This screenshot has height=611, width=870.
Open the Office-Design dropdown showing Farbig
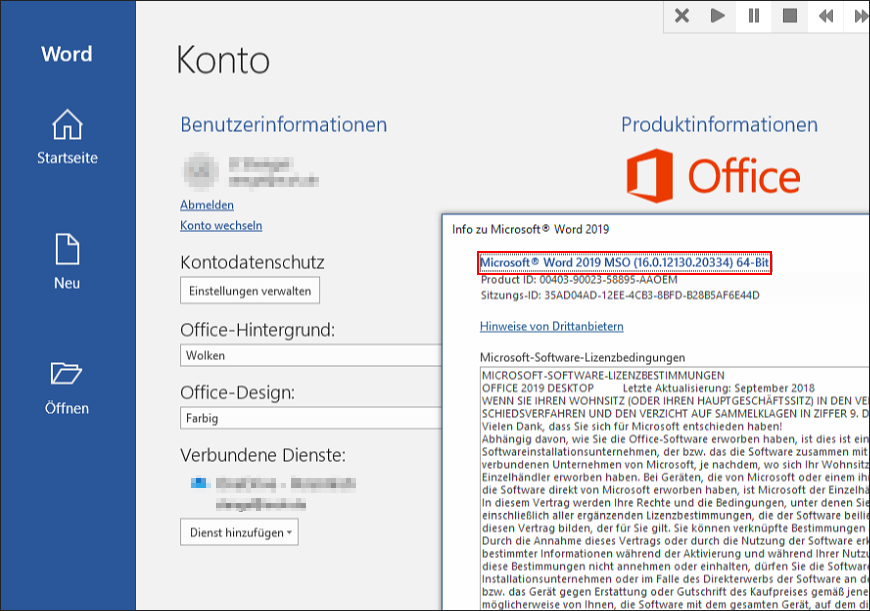click(x=310, y=418)
